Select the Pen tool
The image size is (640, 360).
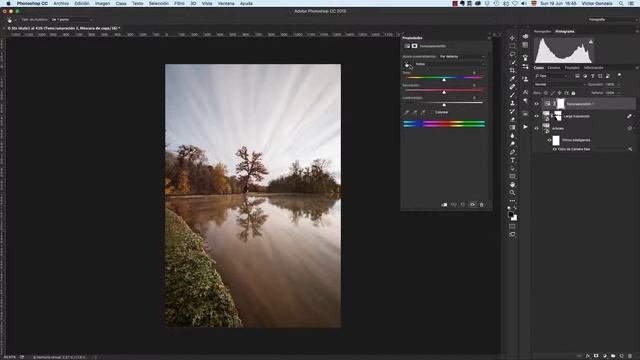point(512,152)
